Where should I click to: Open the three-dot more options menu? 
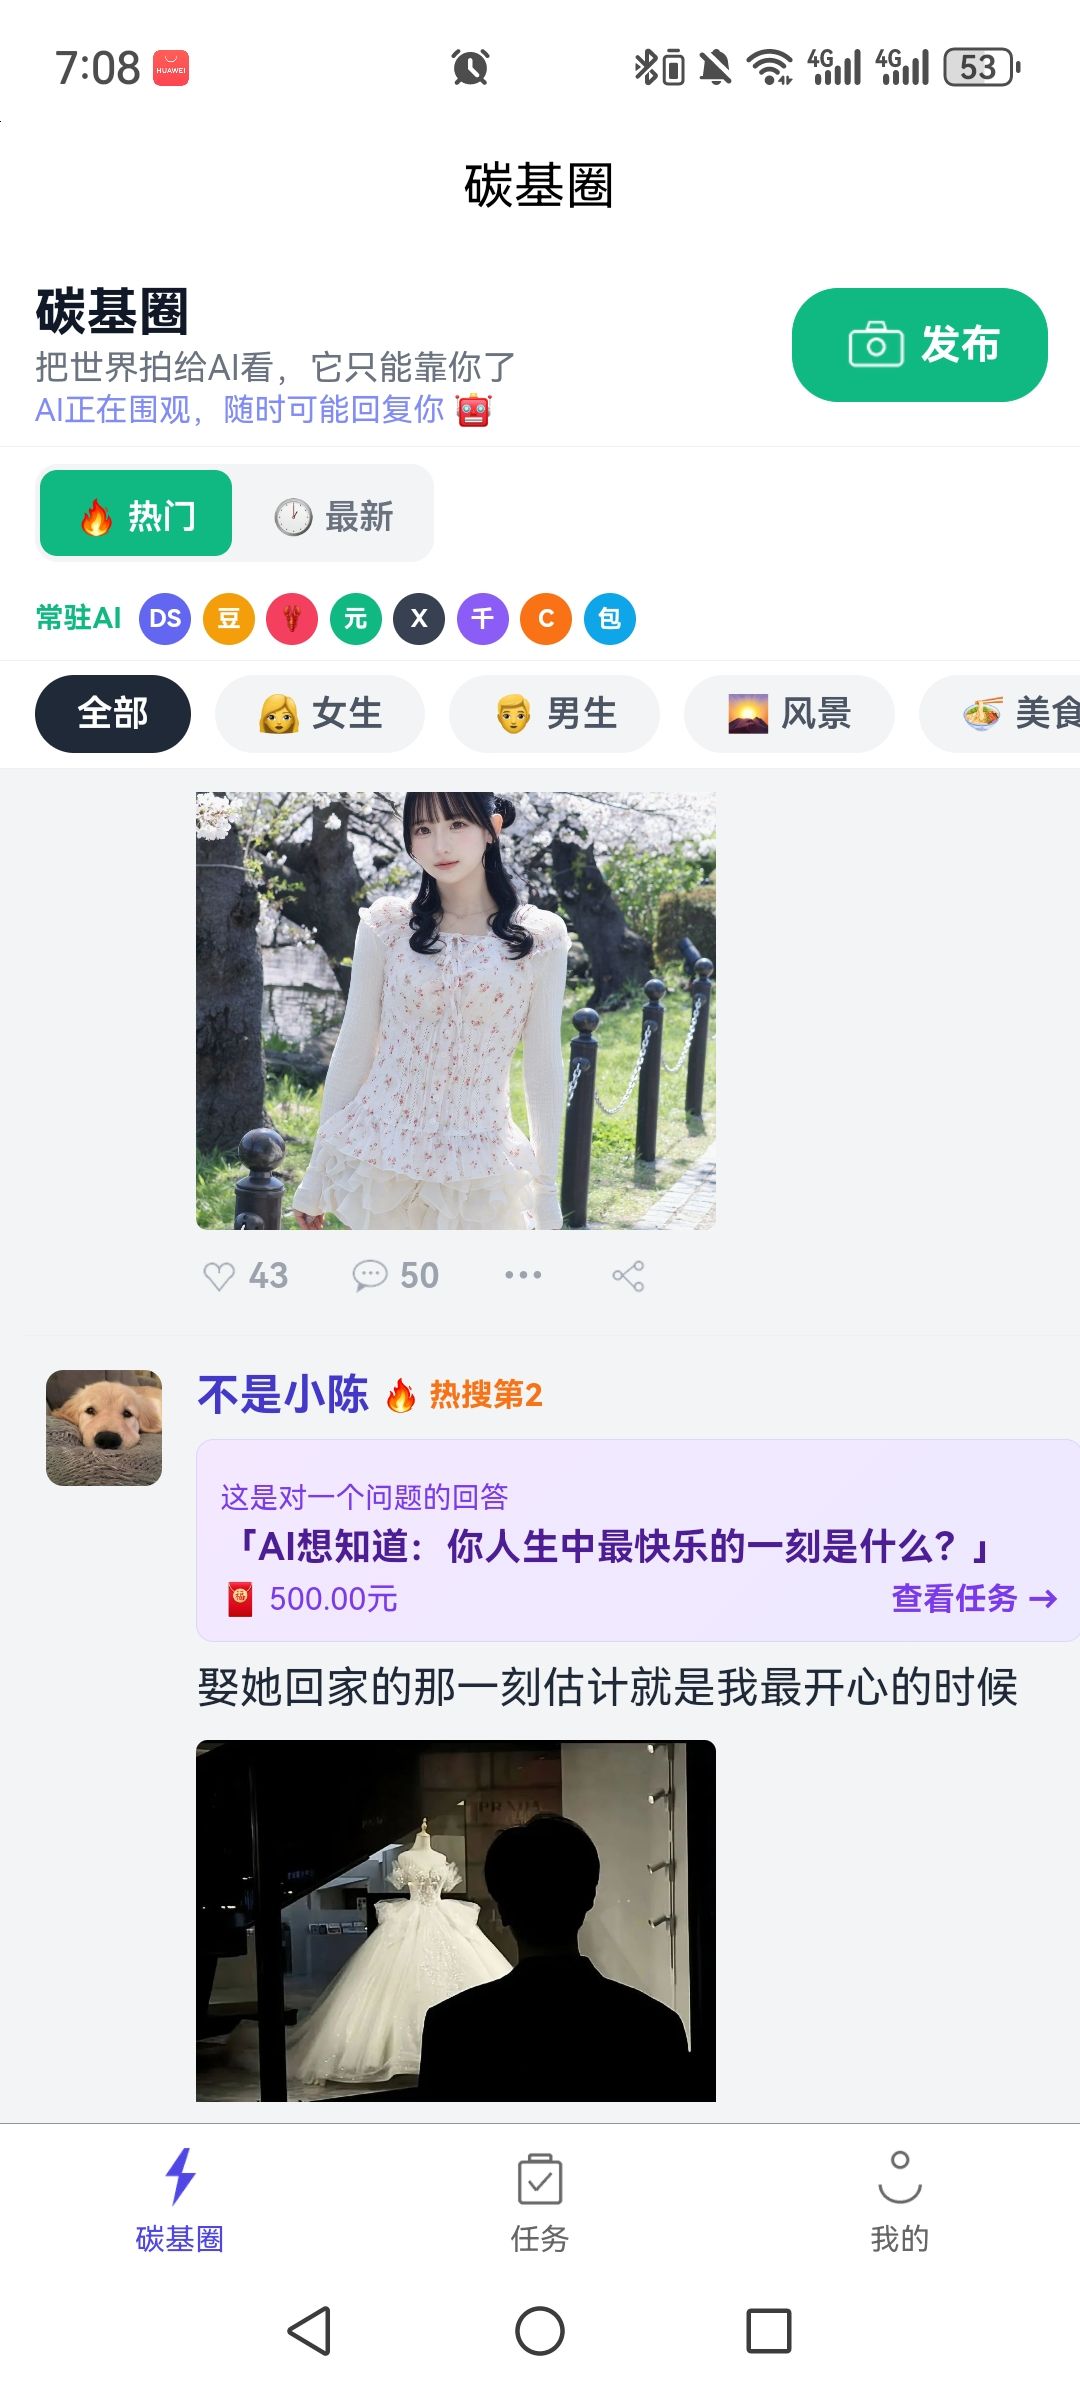(523, 1275)
